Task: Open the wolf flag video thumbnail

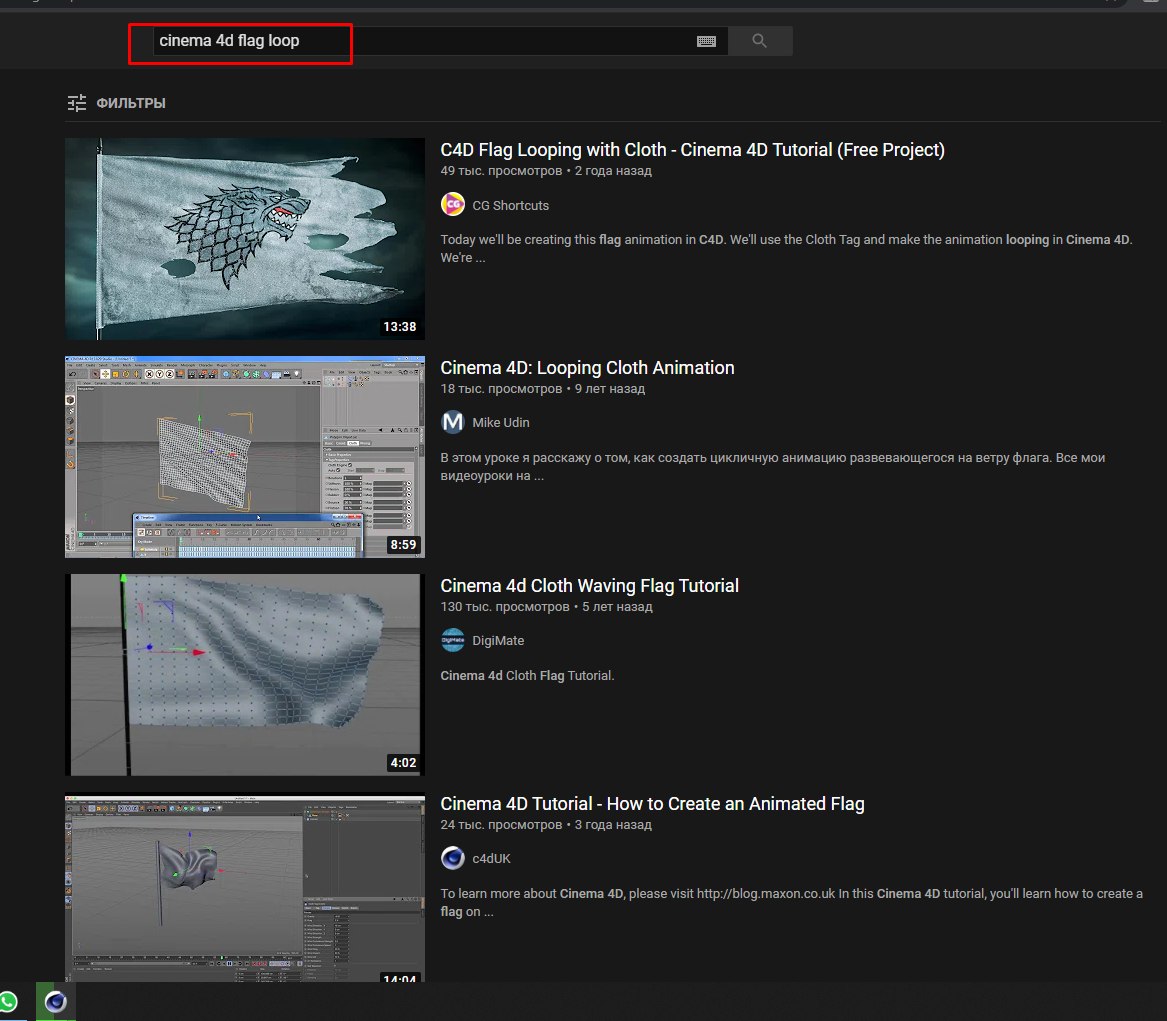Action: click(245, 239)
